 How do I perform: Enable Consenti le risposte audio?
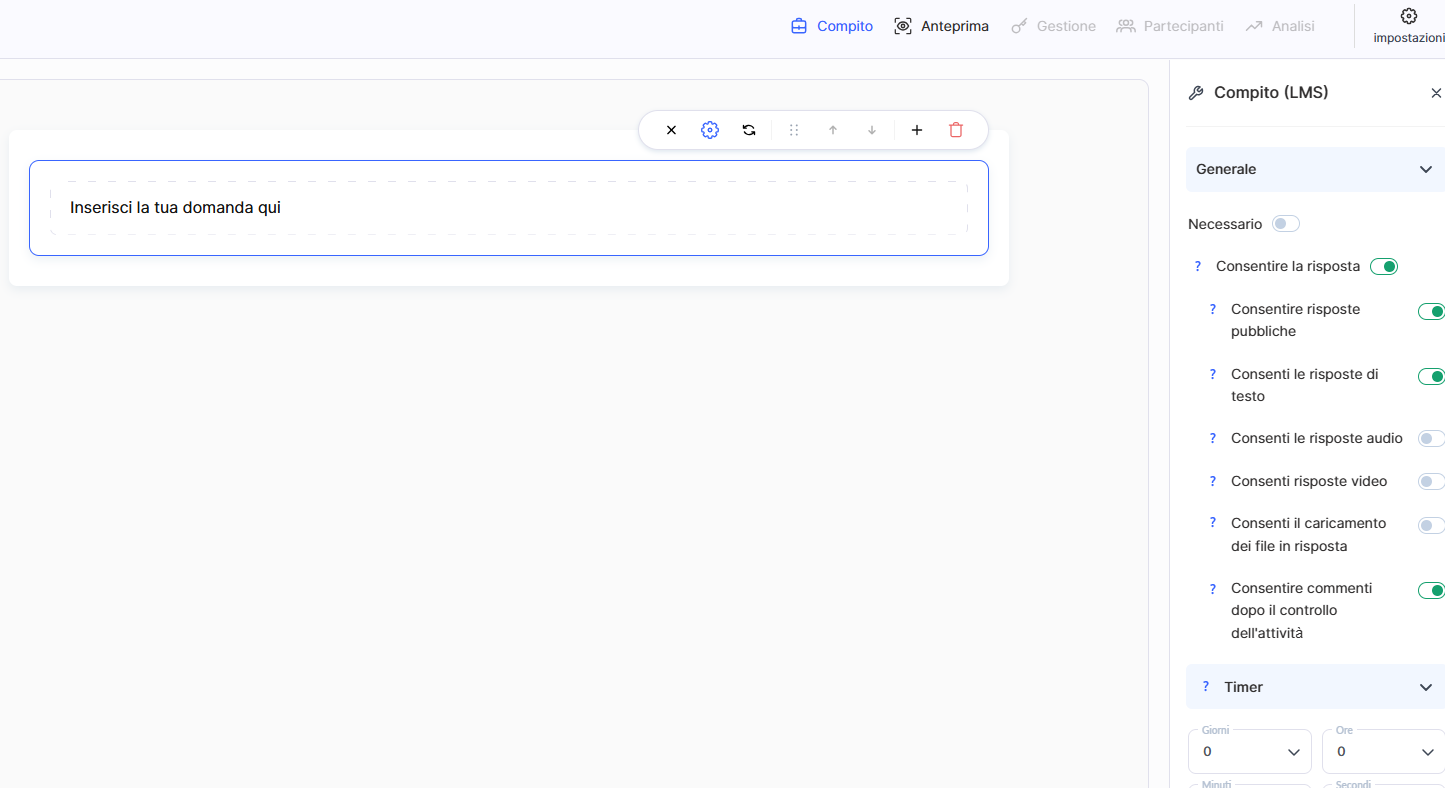tap(1431, 438)
